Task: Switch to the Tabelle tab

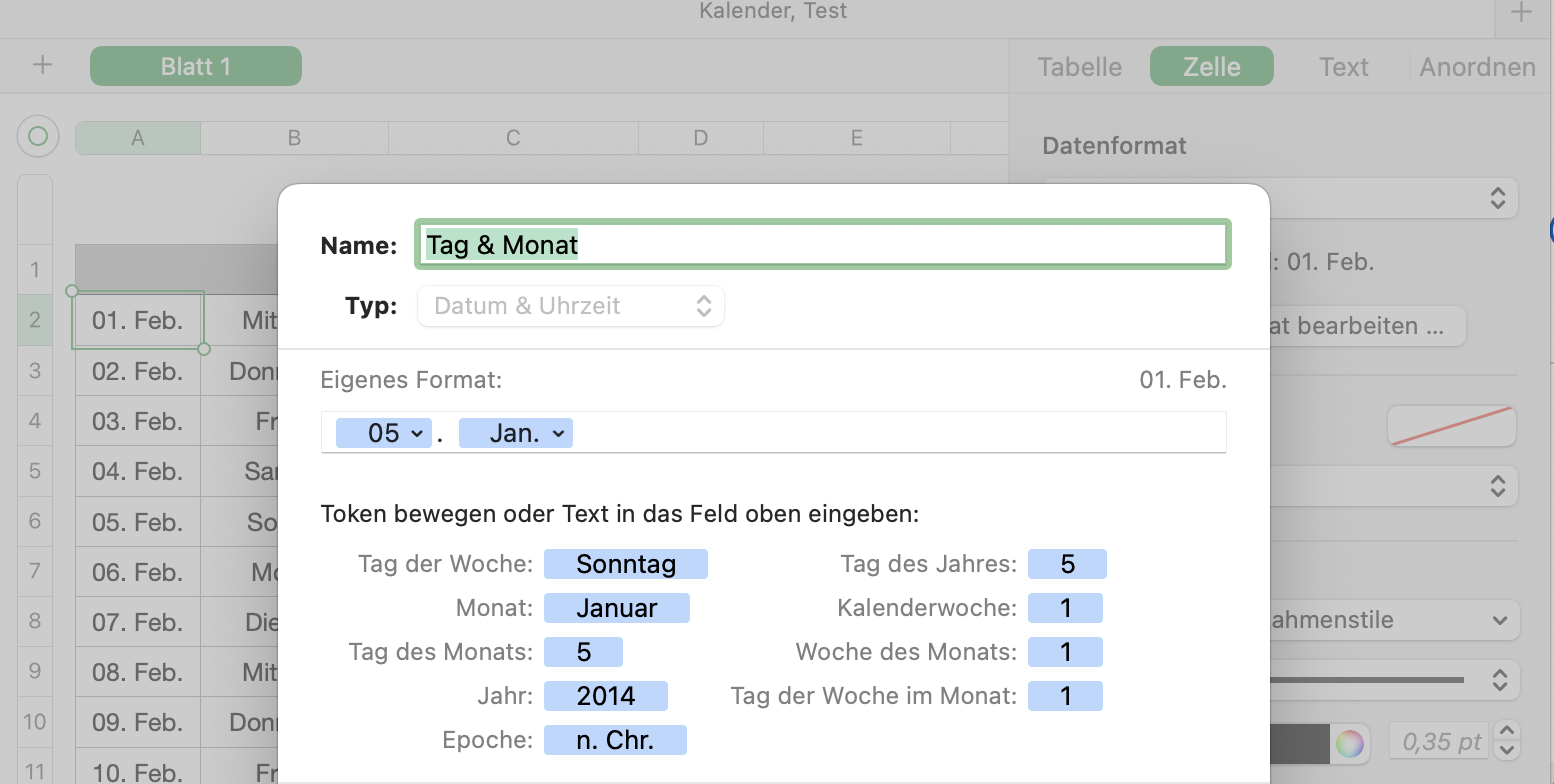Action: (1079, 67)
